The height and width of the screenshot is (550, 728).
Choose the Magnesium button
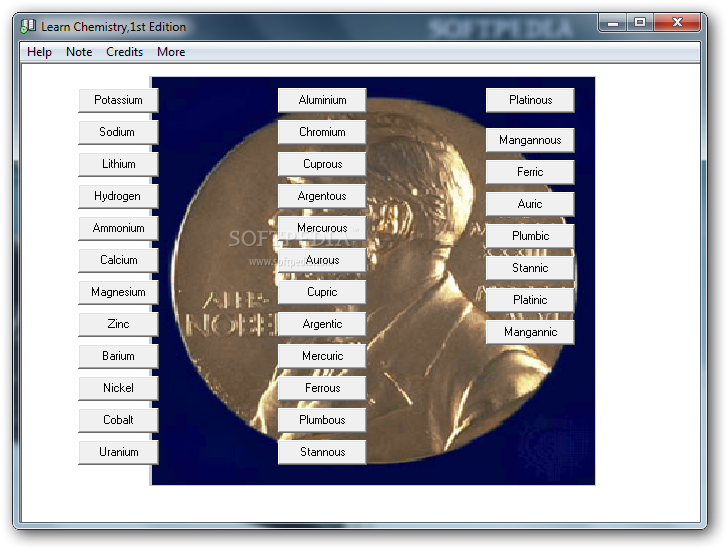[x=118, y=292]
